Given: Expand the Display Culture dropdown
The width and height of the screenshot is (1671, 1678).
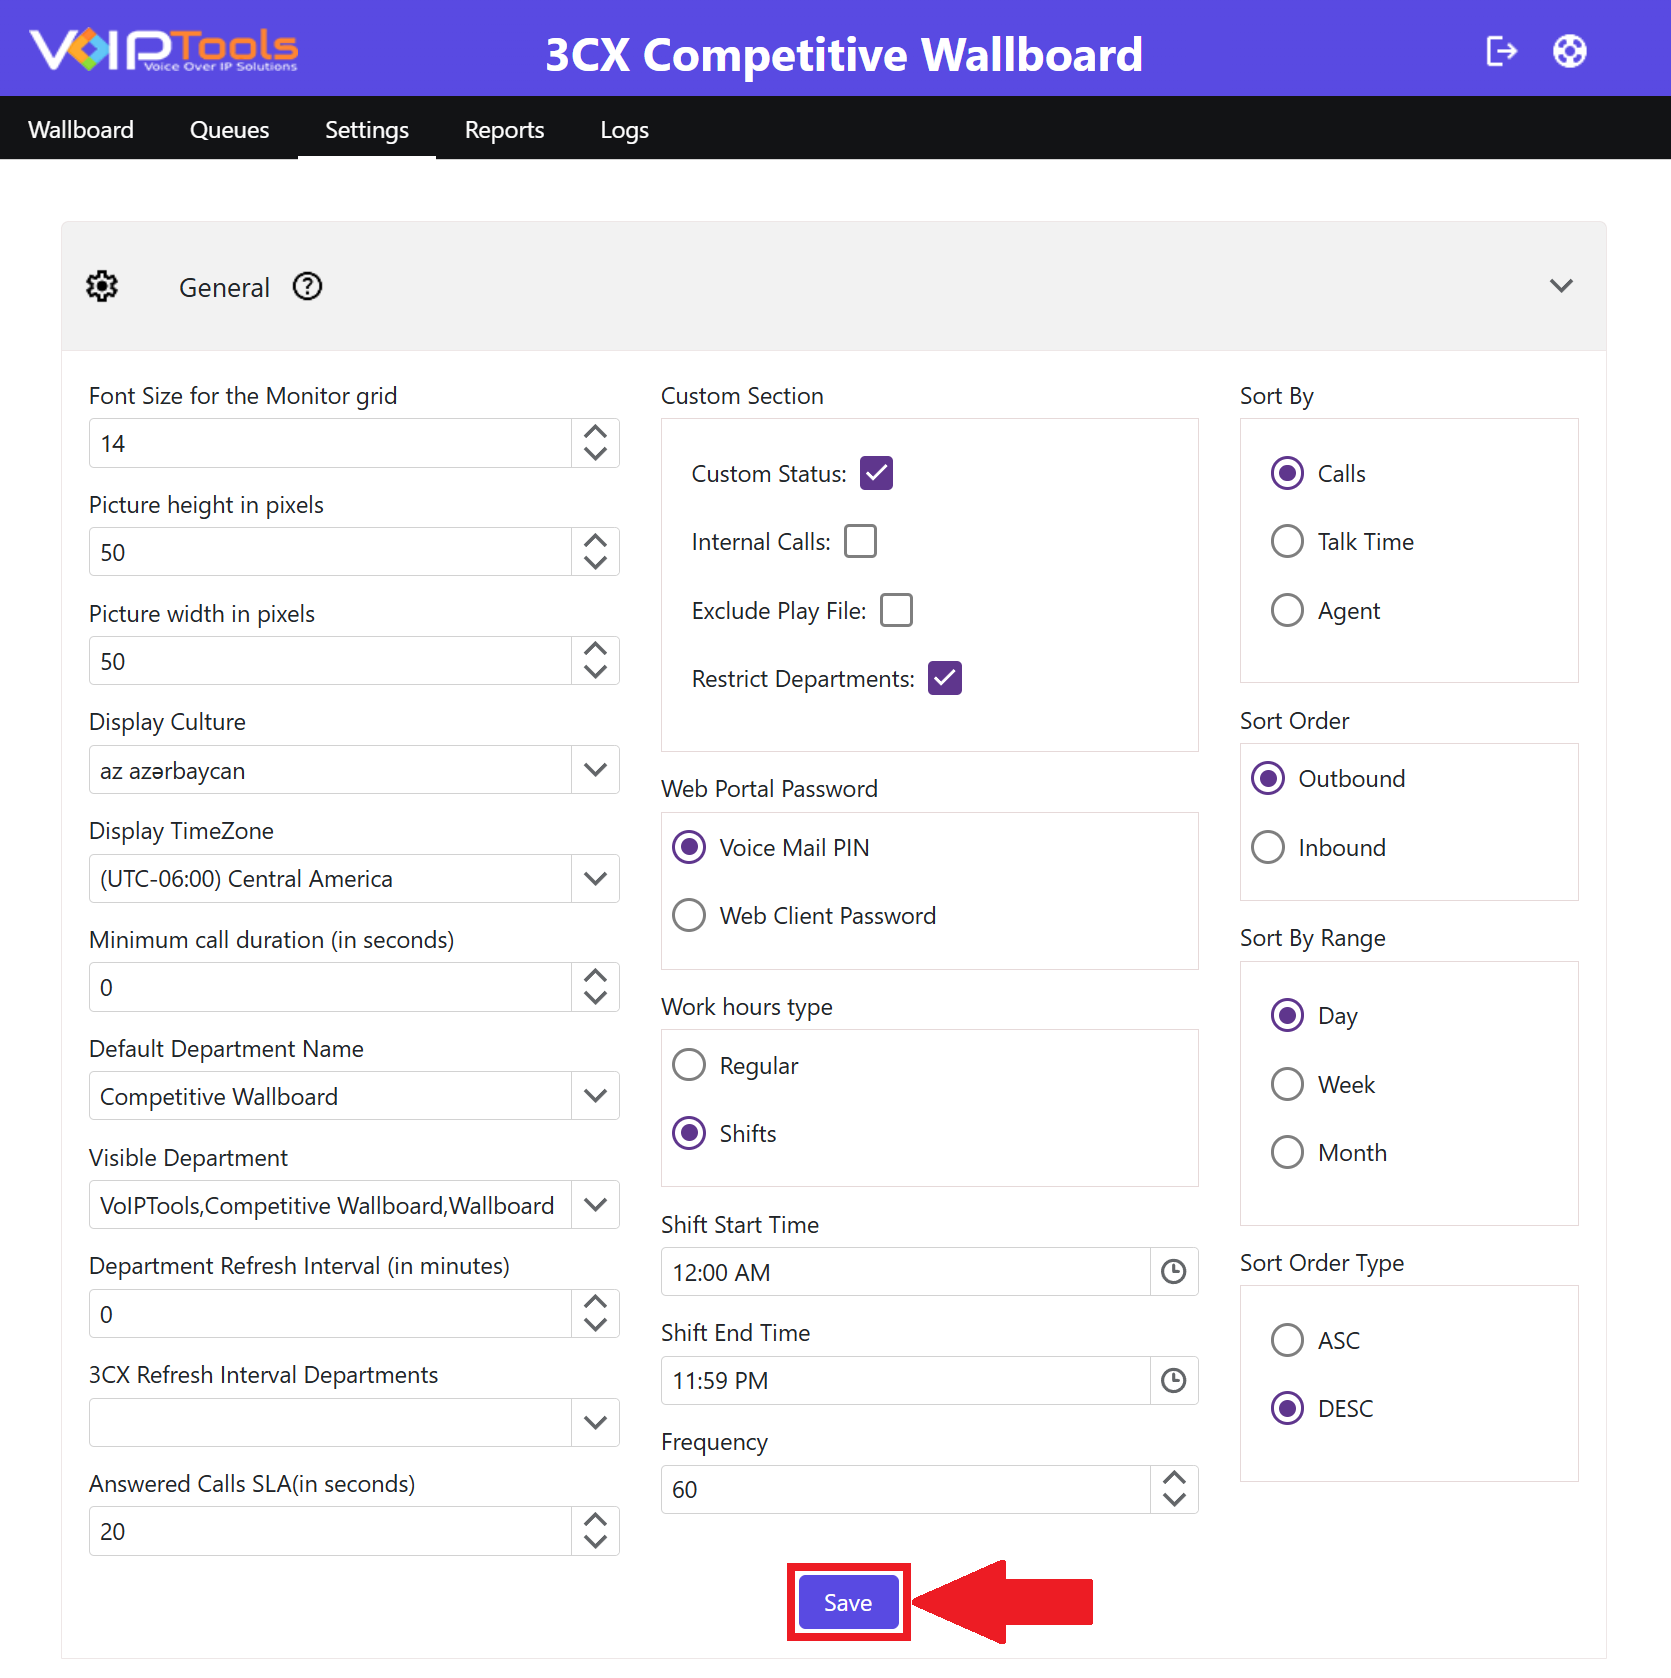Looking at the screenshot, I should [595, 770].
